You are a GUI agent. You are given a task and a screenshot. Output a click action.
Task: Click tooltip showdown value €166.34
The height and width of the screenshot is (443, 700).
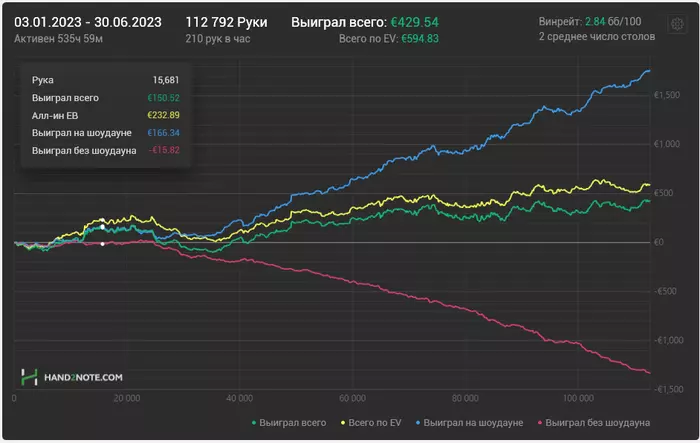pos(163,133)
